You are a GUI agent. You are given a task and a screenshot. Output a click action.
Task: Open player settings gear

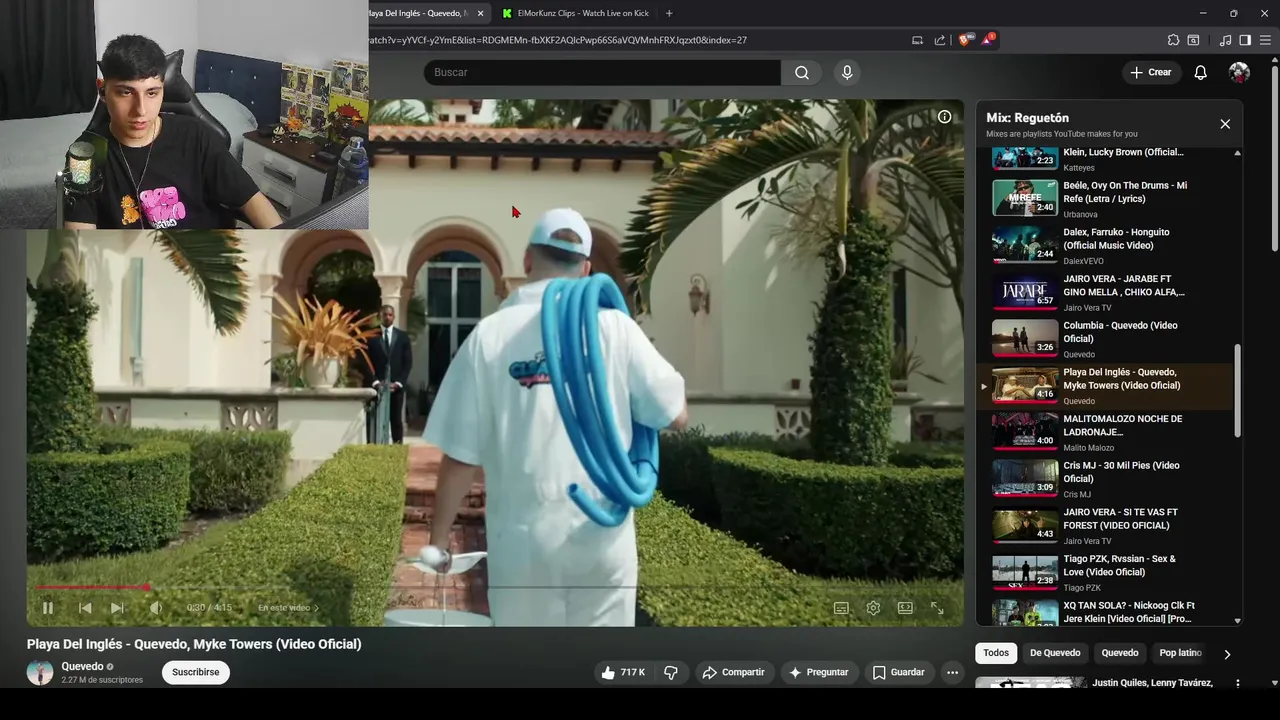point(873,608)
